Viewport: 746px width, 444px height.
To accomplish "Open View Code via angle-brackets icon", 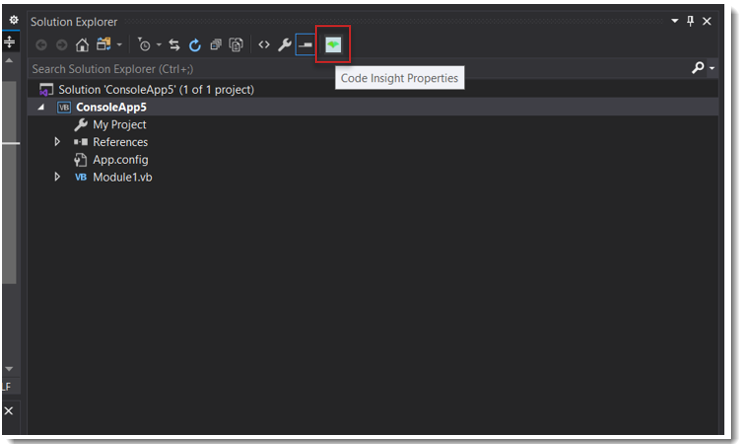I will coord(264,45).
